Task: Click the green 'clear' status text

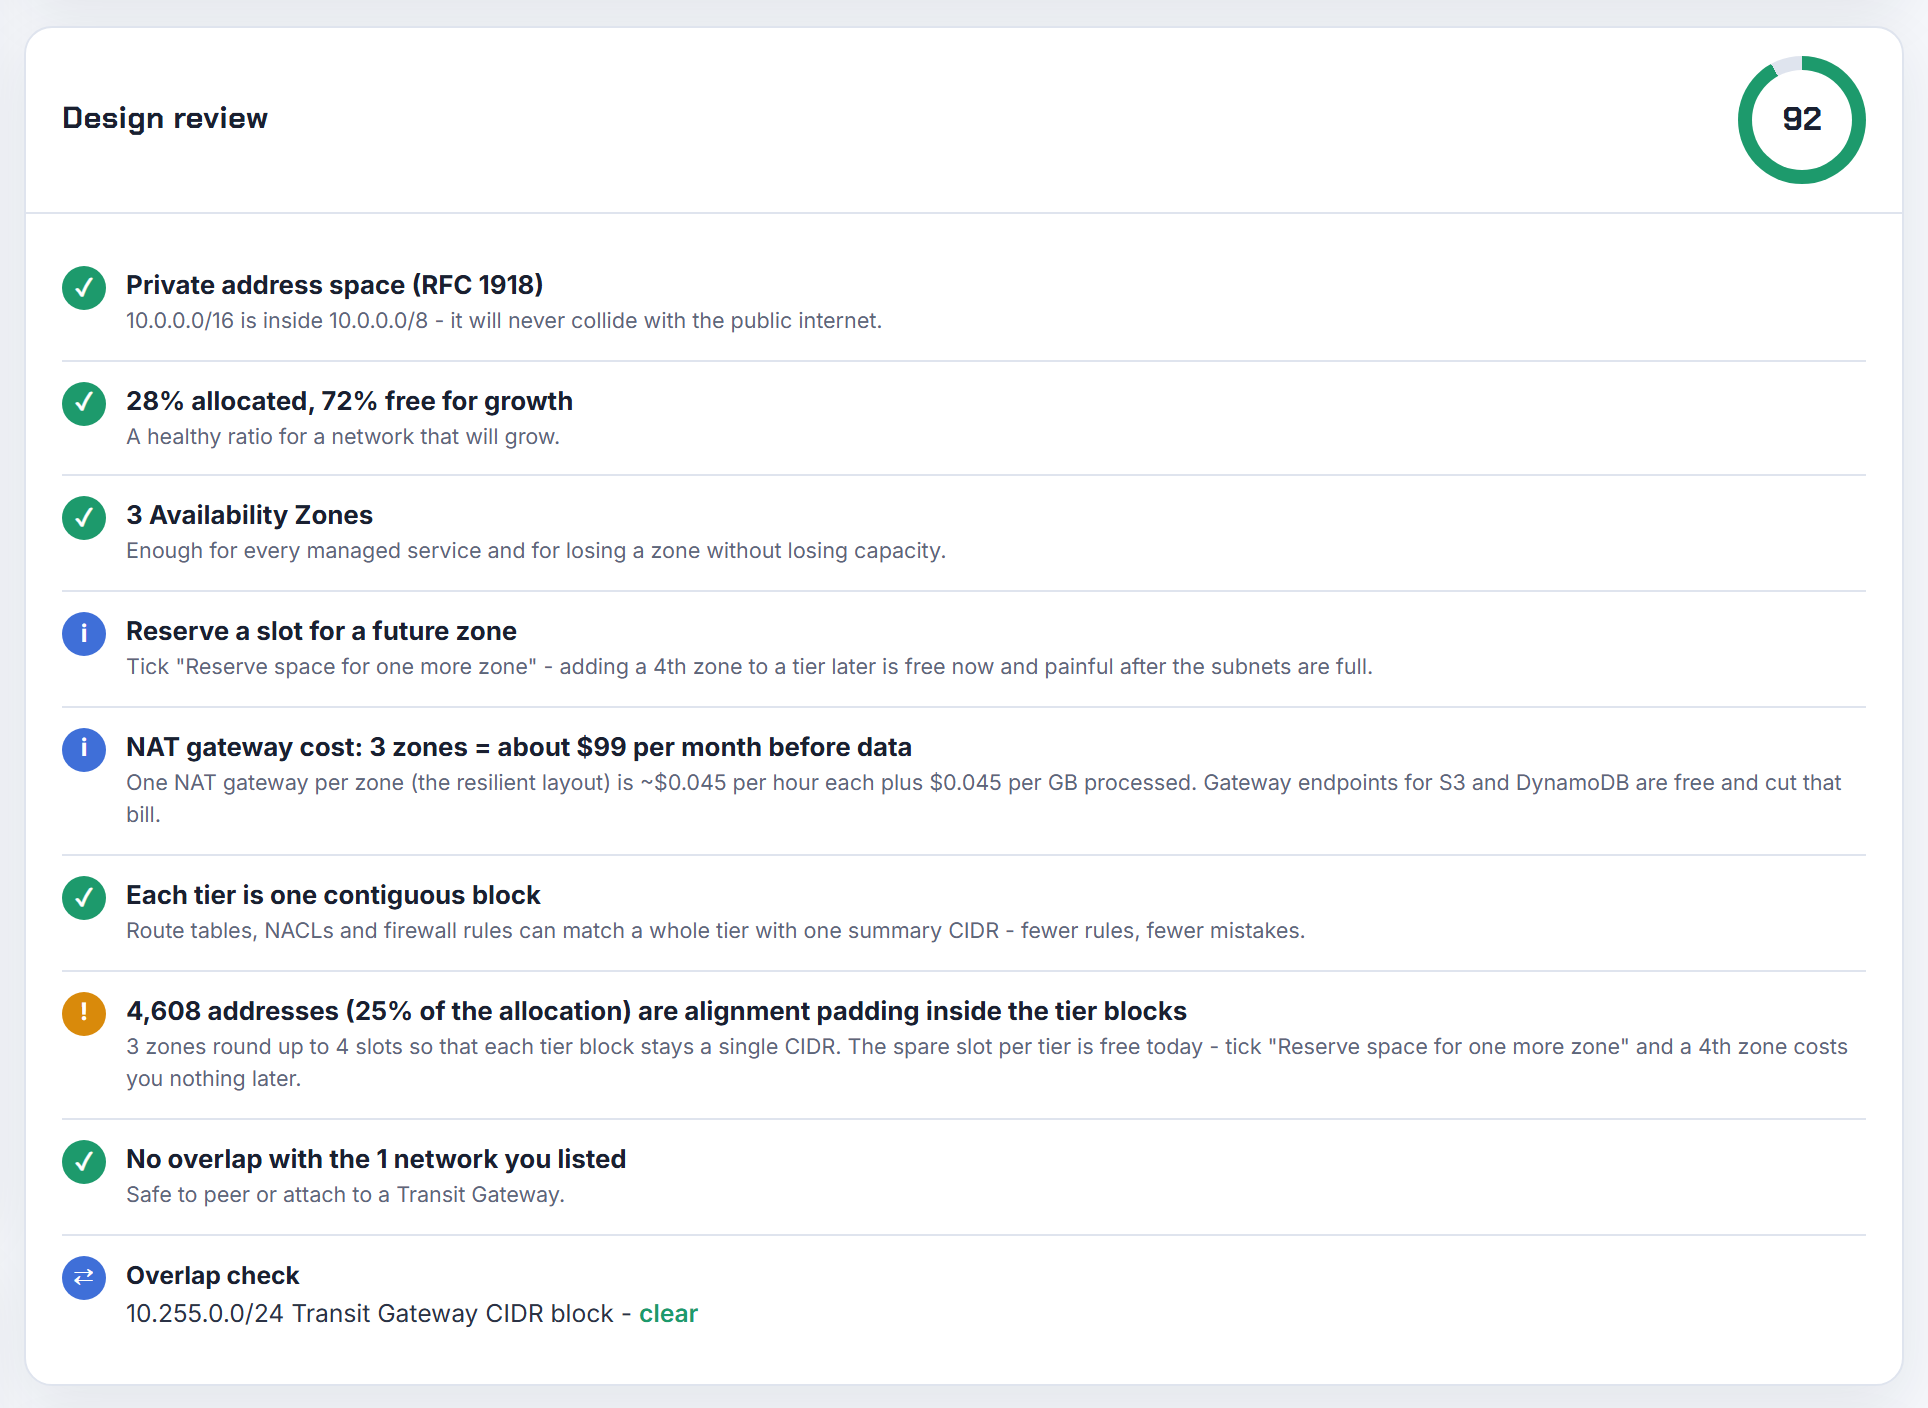Action: pyautogui.click(x=668, y=1314)
